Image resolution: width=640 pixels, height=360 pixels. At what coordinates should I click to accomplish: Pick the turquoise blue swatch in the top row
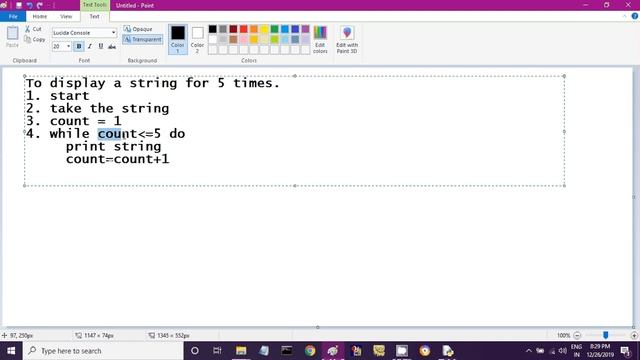285,29
